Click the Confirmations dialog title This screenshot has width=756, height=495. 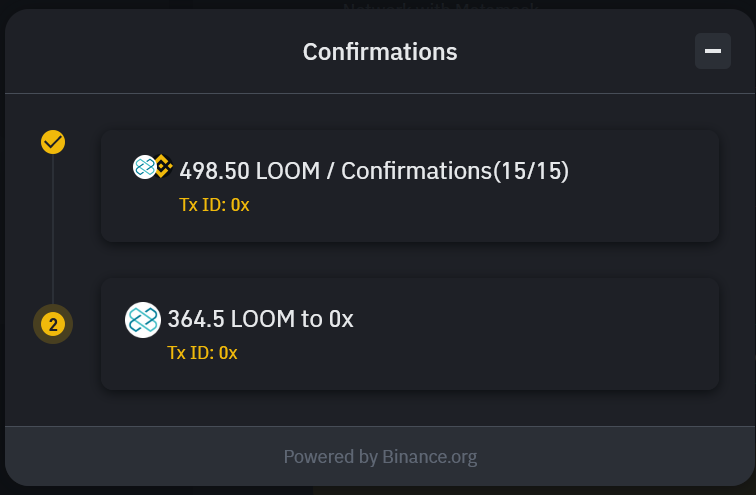380,52
